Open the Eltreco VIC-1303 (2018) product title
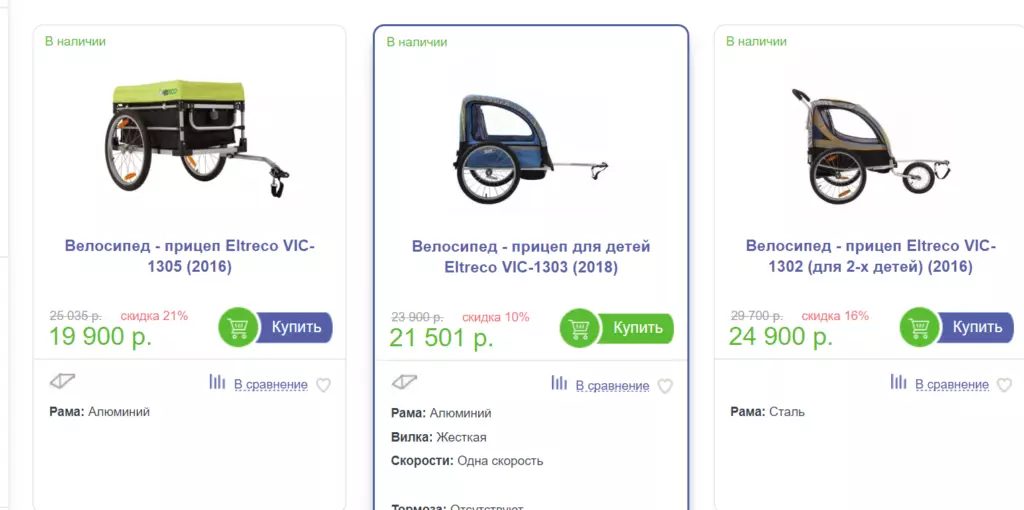1024x510 pixels. [x=531, y=257]
